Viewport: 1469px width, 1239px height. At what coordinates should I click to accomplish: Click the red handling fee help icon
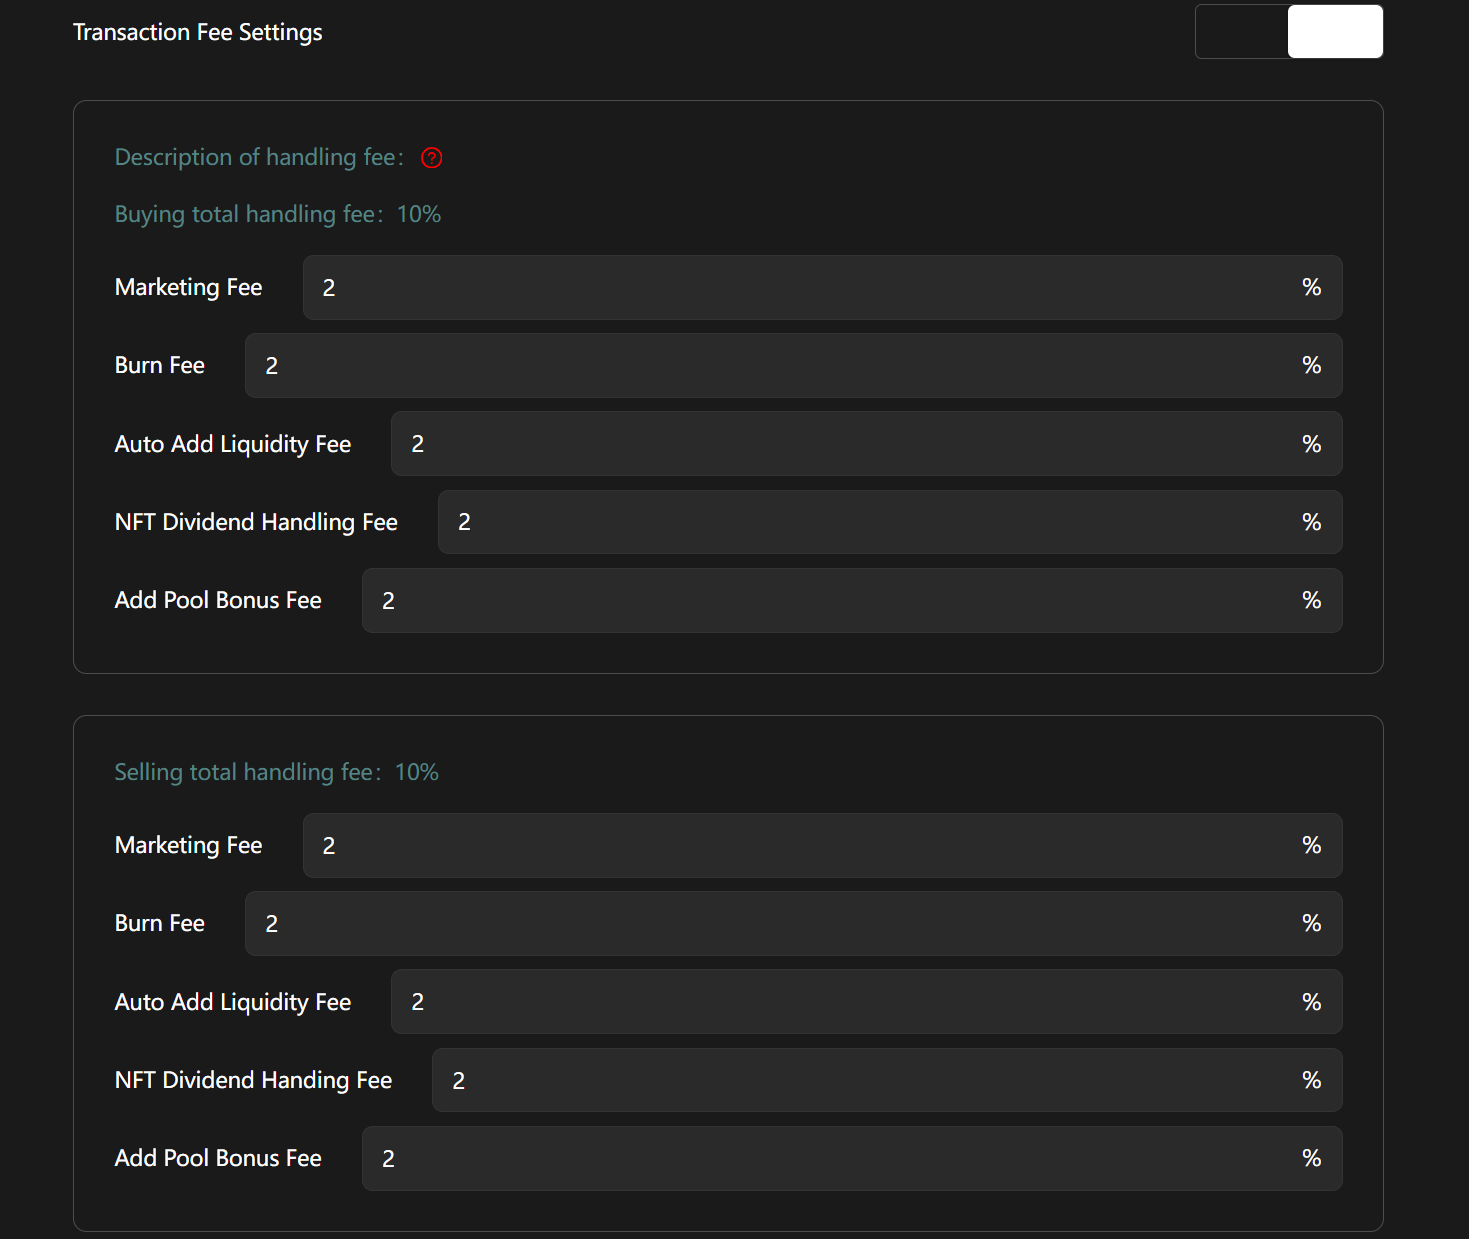click(x=431, y=158)
